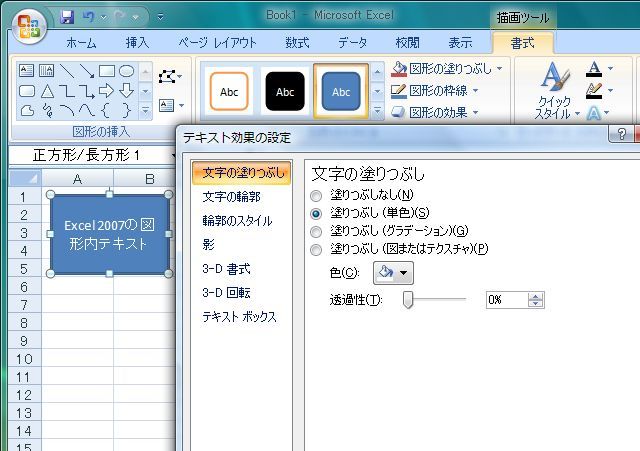Open クイックスタイル WordArt quick styles

coord(554,91)
